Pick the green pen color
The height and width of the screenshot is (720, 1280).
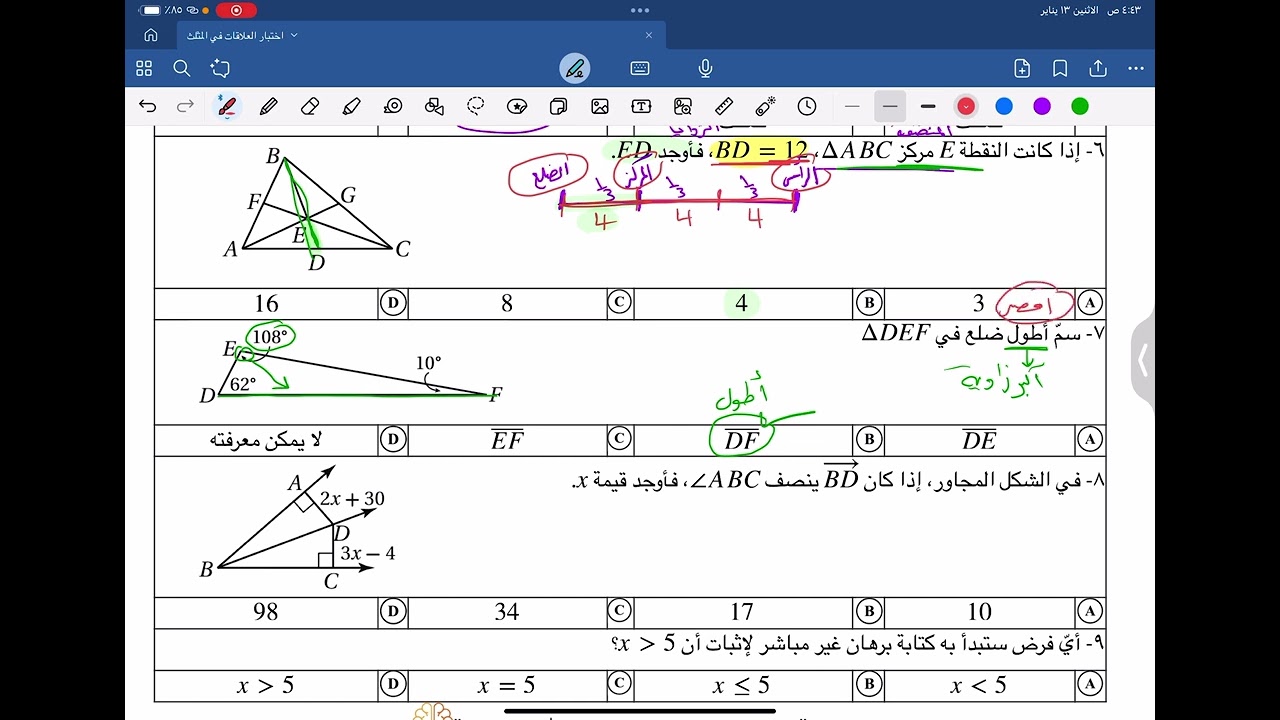tap(1080, 106)
